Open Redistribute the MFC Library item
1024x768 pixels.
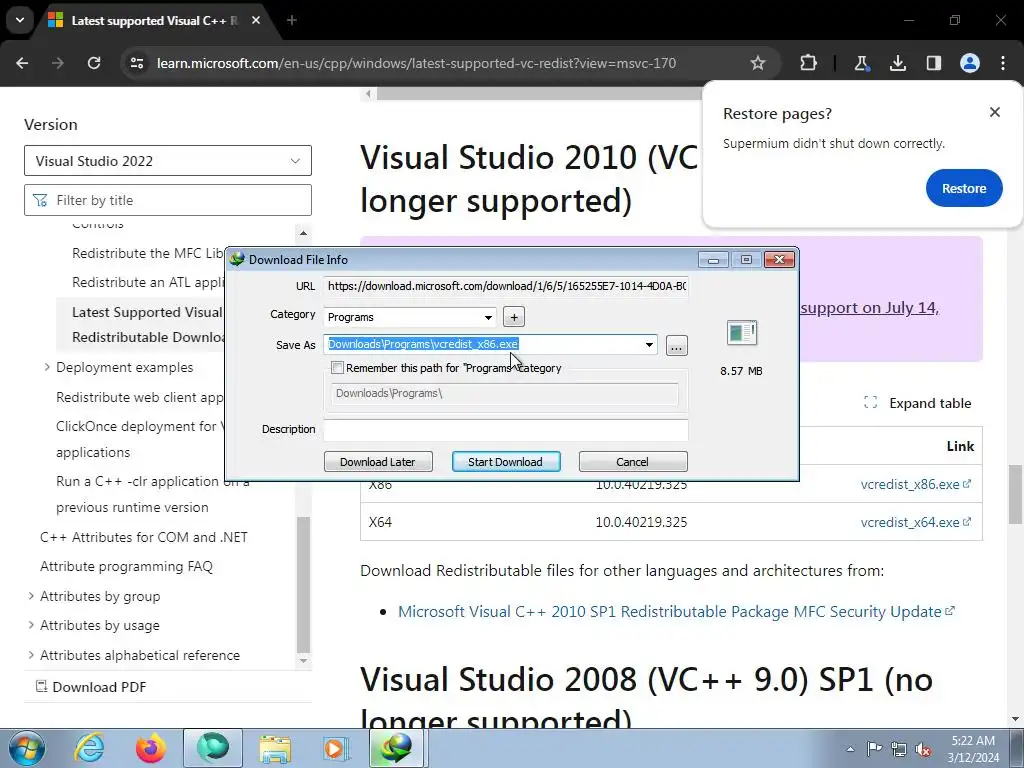tap(148, 253)
